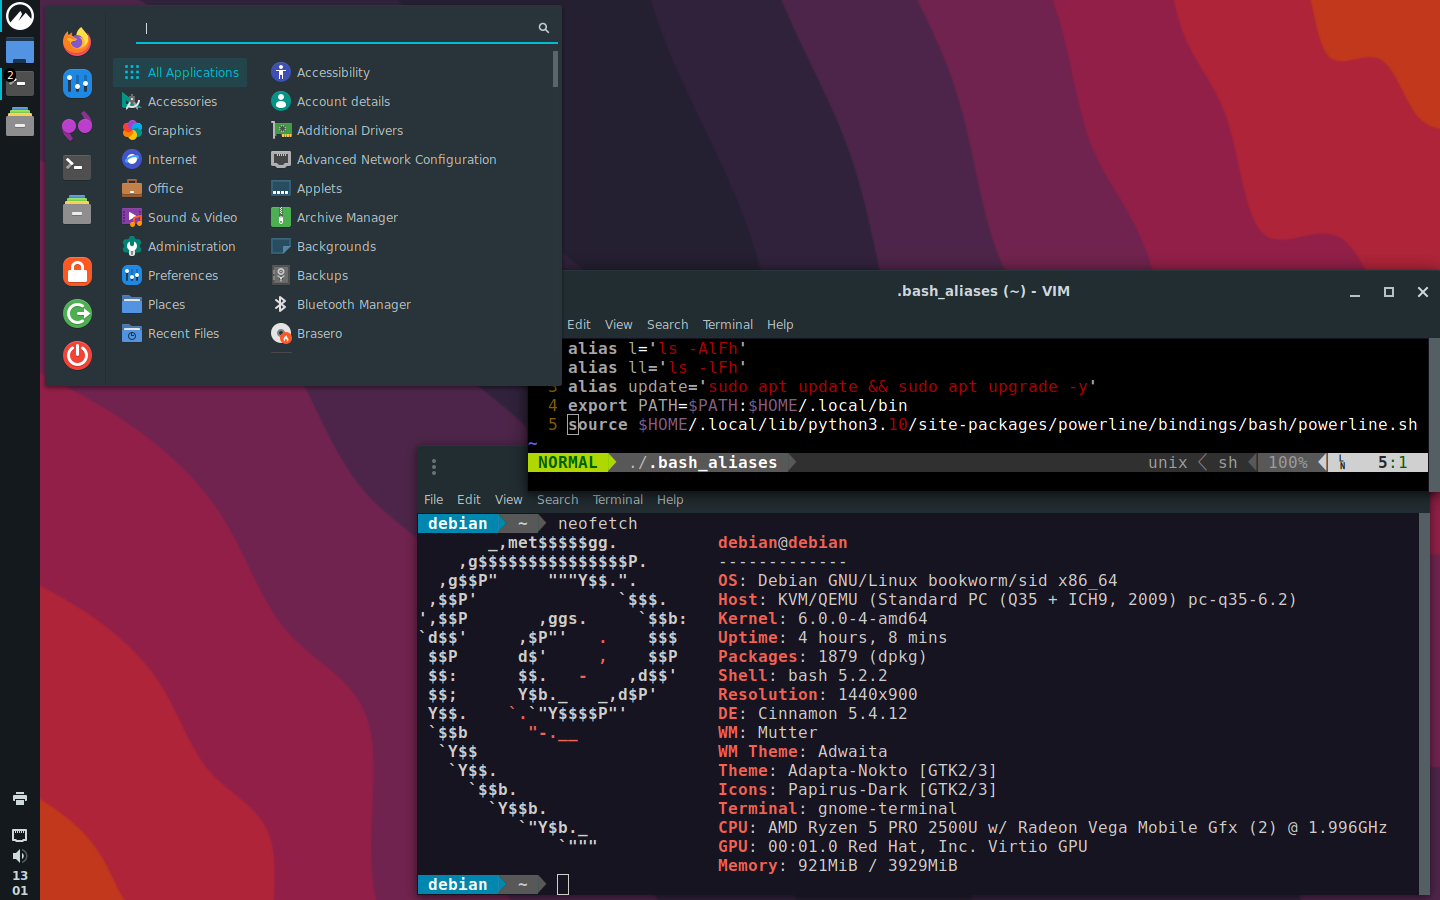Switch to the grouped terminal windows badge 2
The width and height of the screenshot is (1440, 900).
pyautogui.click(x=20, y=83)
